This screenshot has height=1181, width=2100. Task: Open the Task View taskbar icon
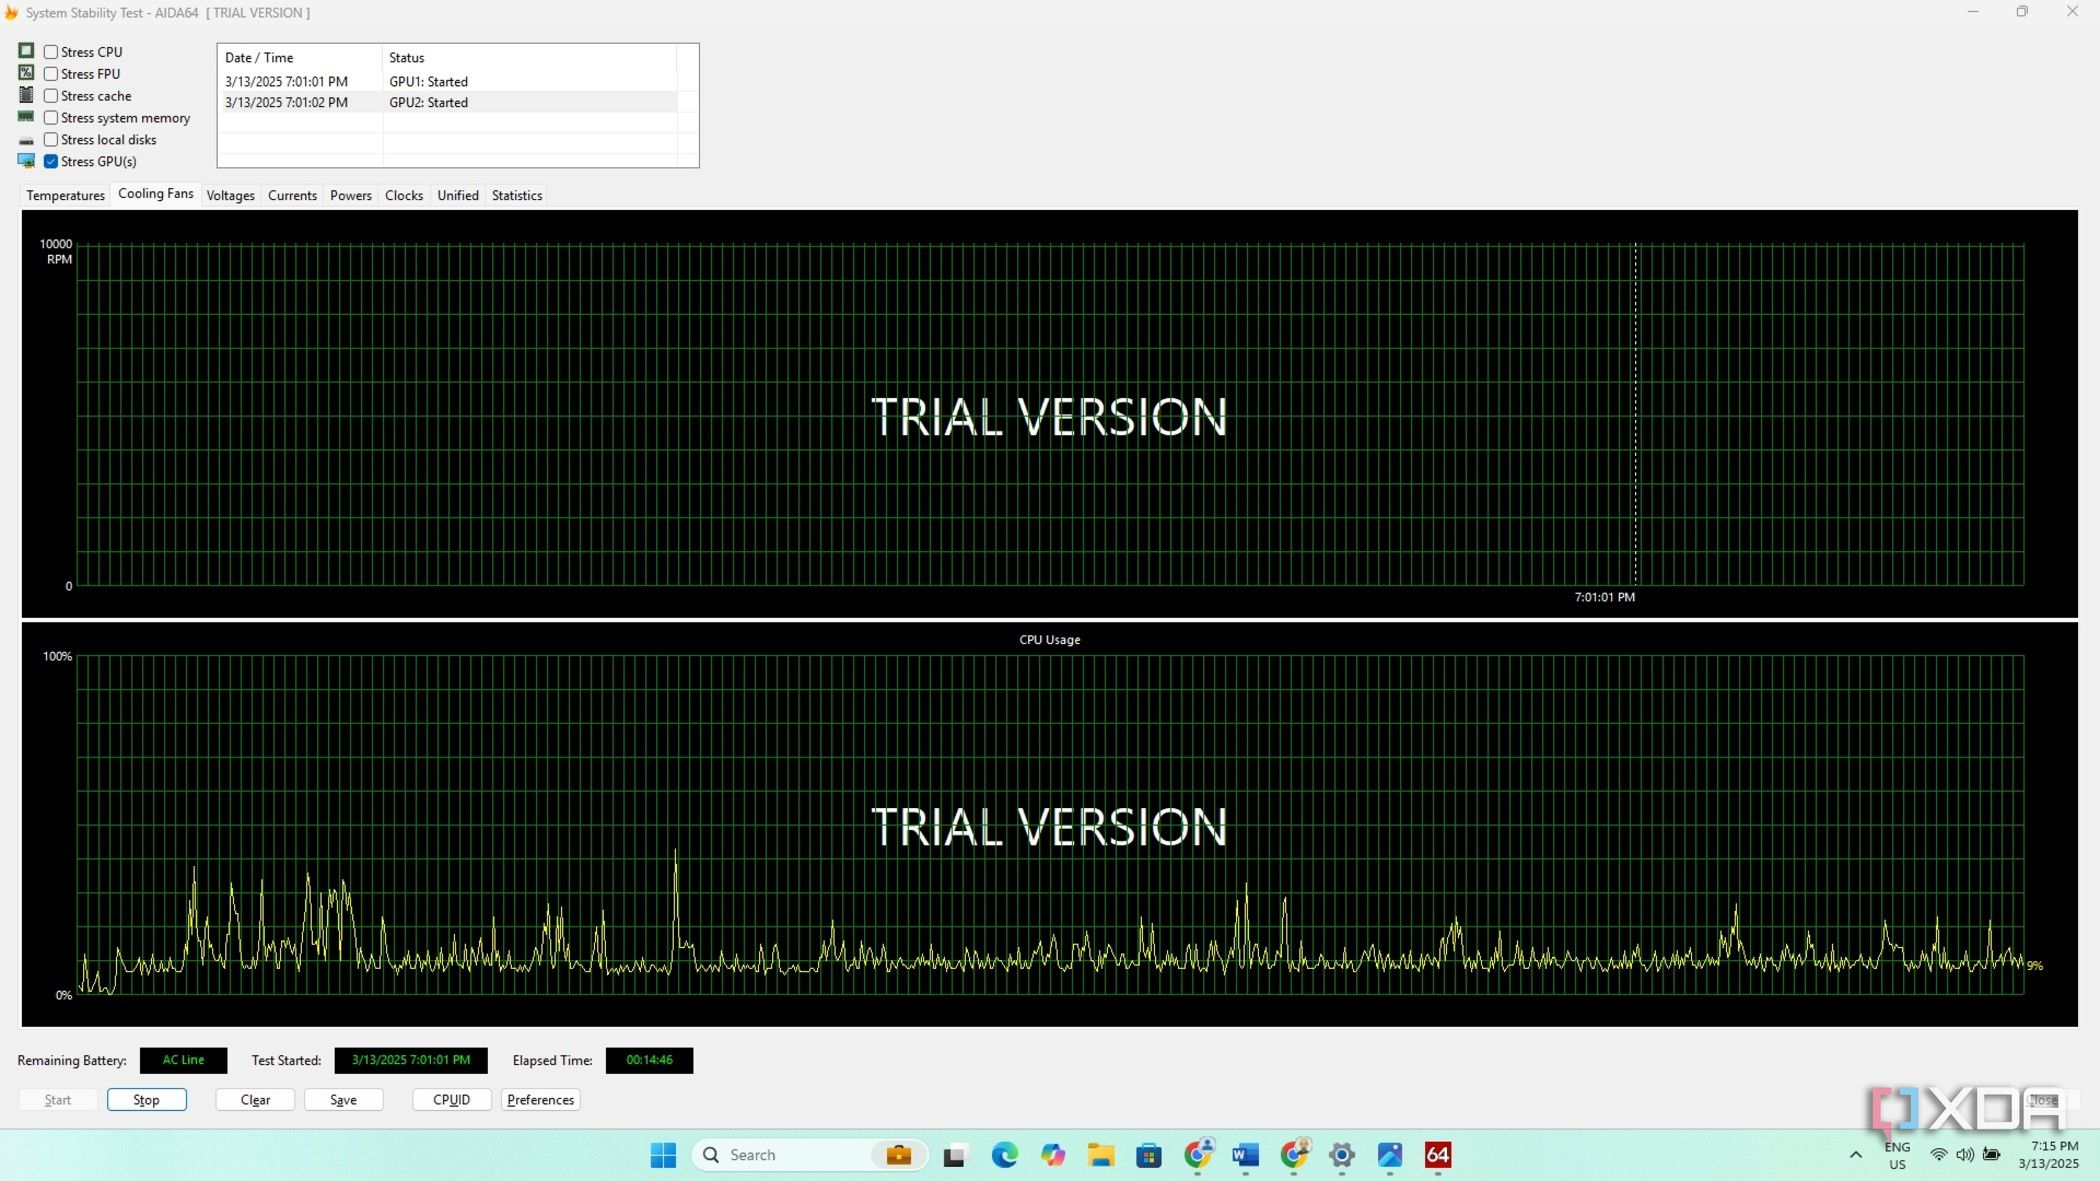tap(955, 1155)
